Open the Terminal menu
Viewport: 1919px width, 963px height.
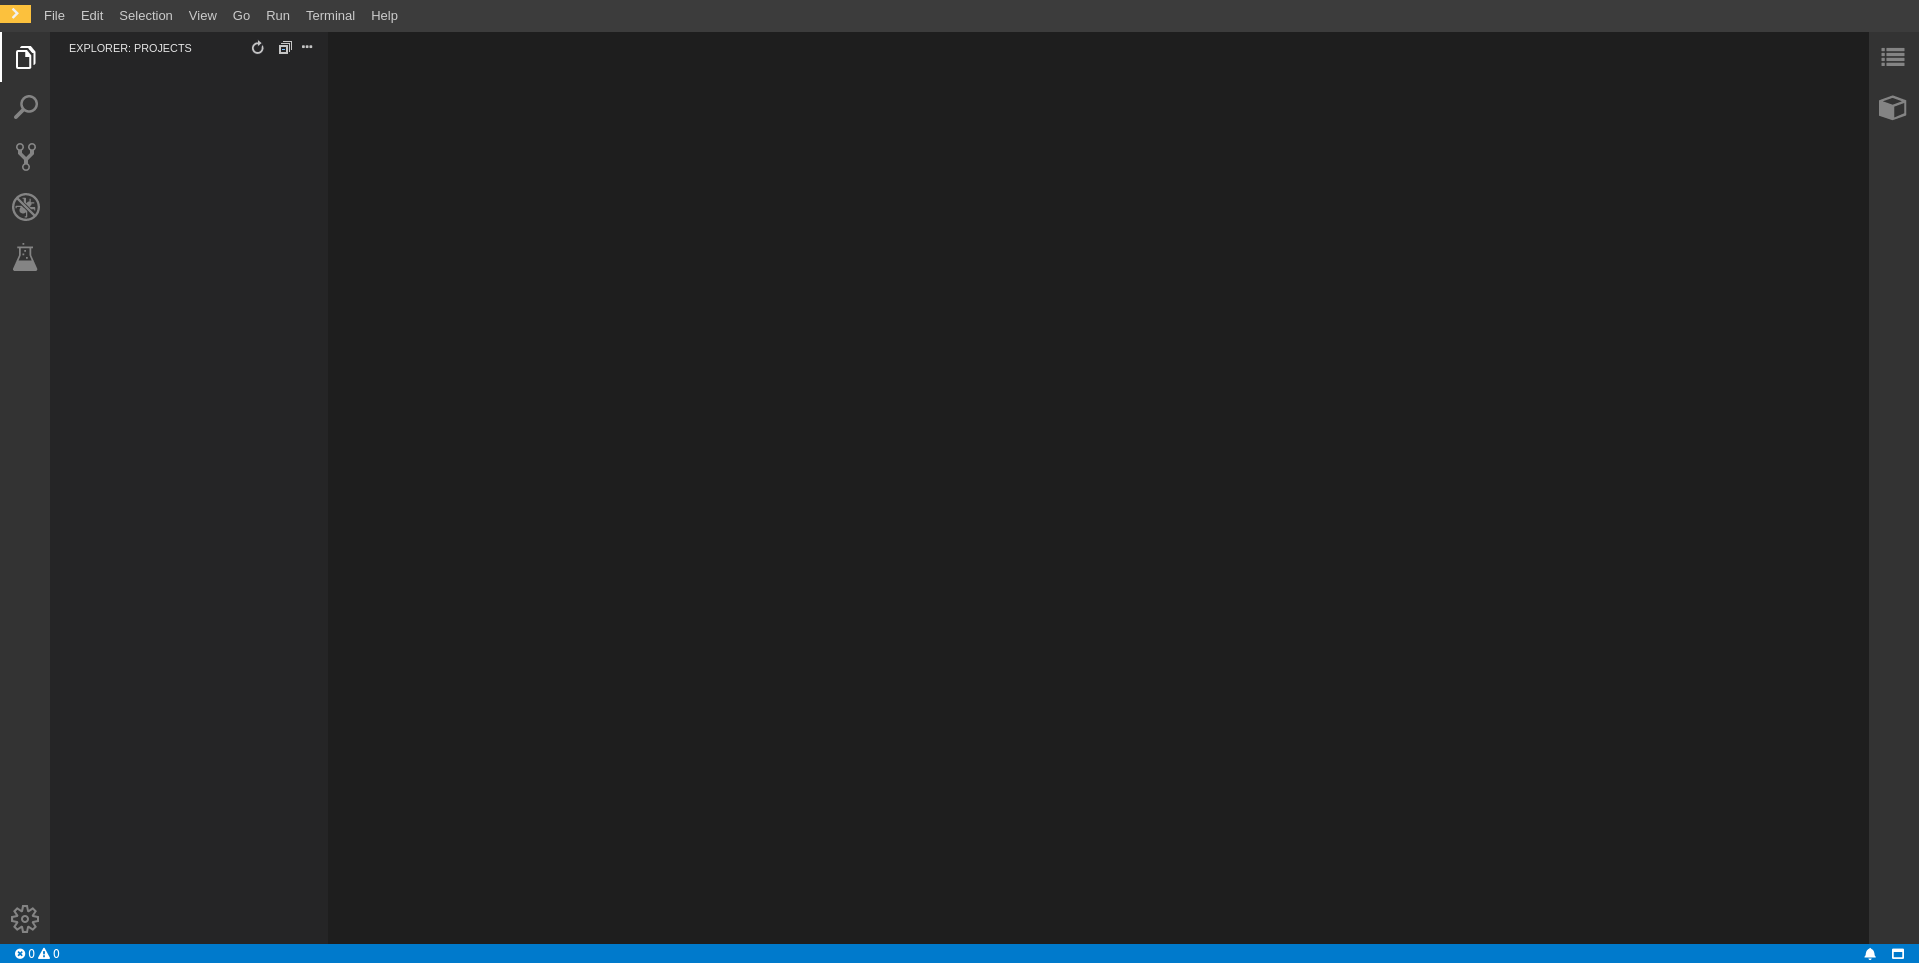(330, 16)
